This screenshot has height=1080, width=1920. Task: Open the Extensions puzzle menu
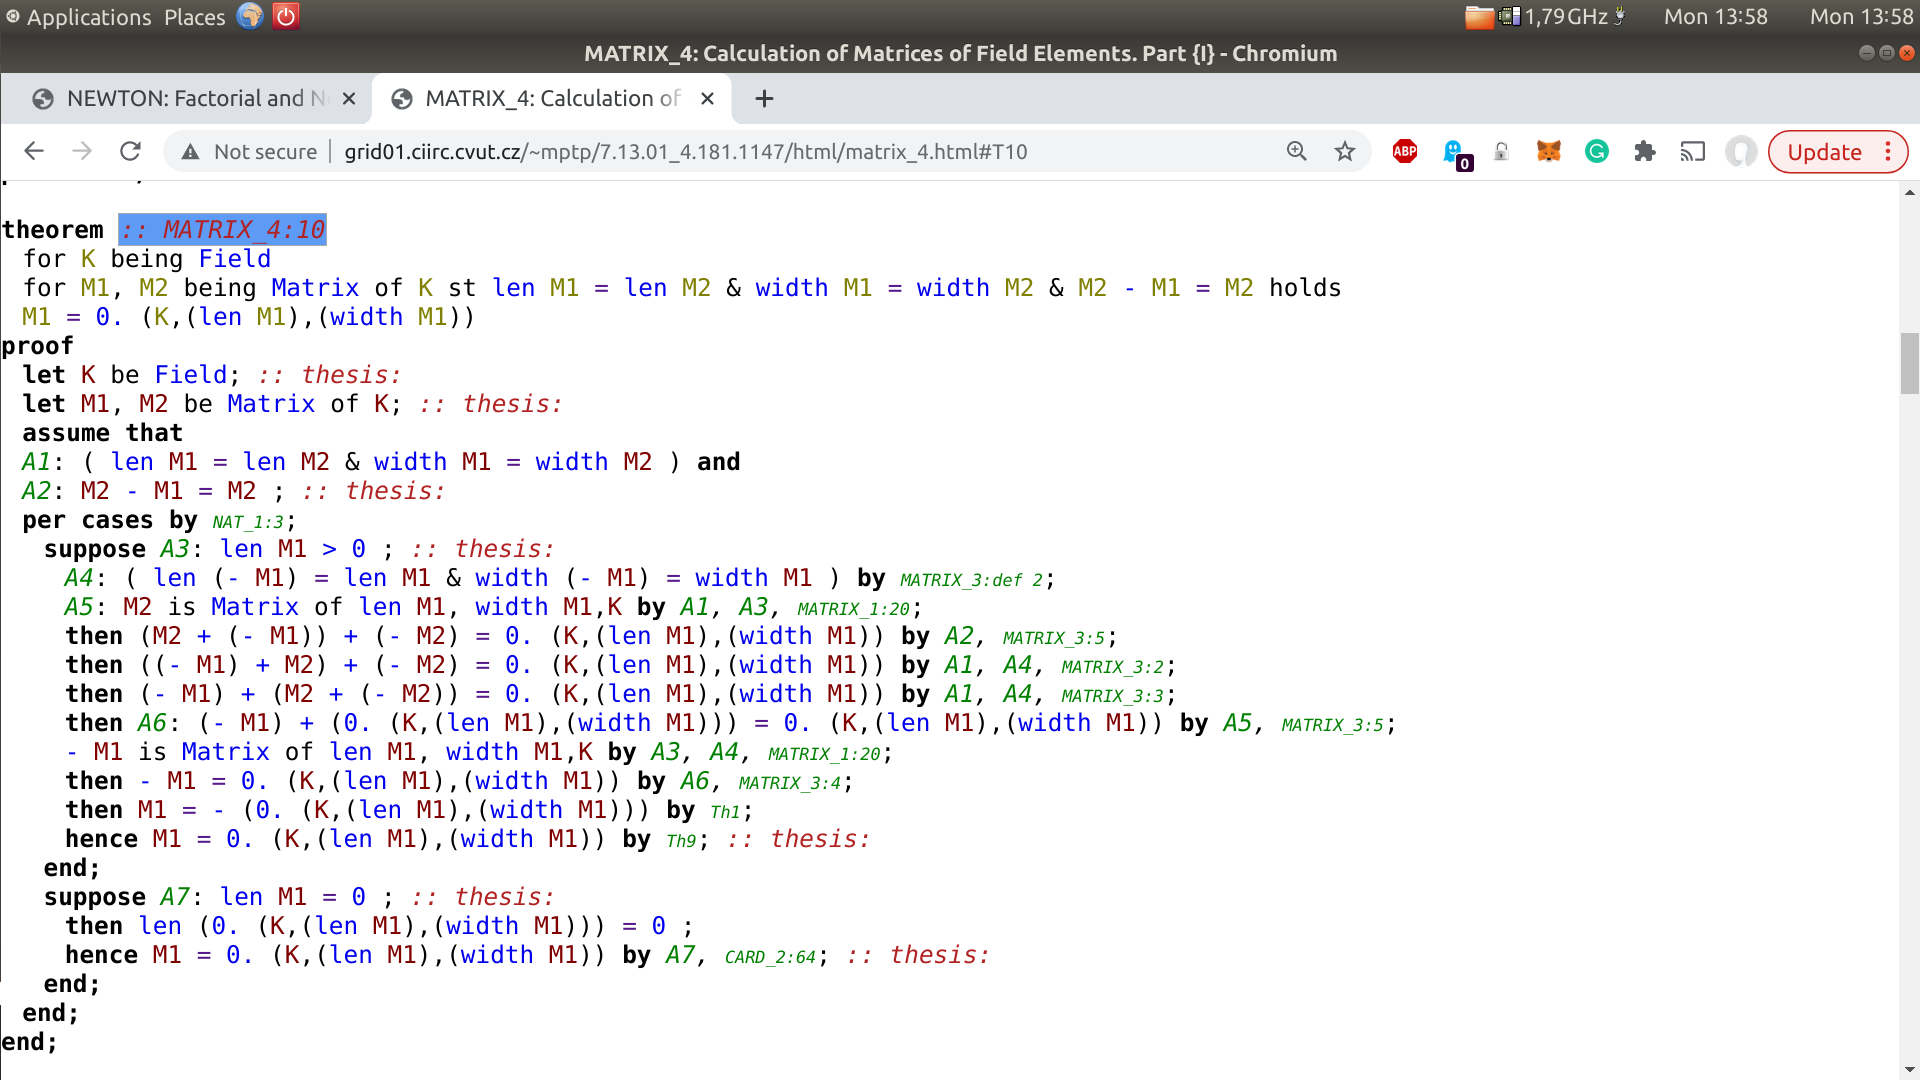click(1645, 151)
